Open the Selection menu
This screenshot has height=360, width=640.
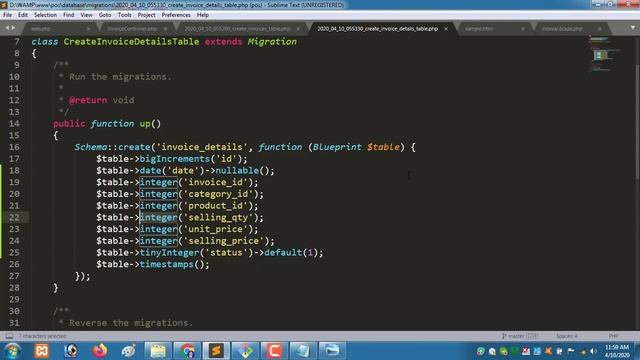(x=45, y=15)
